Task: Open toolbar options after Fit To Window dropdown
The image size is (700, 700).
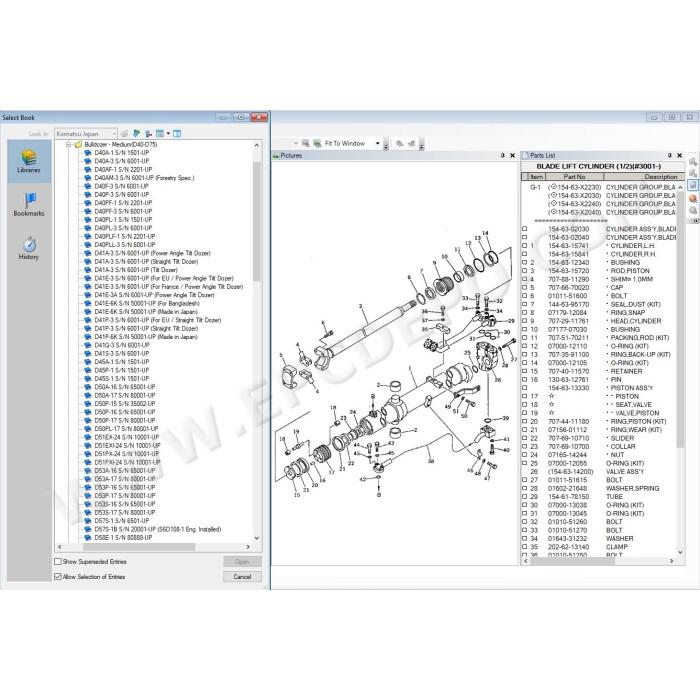Action: [386, 145]
